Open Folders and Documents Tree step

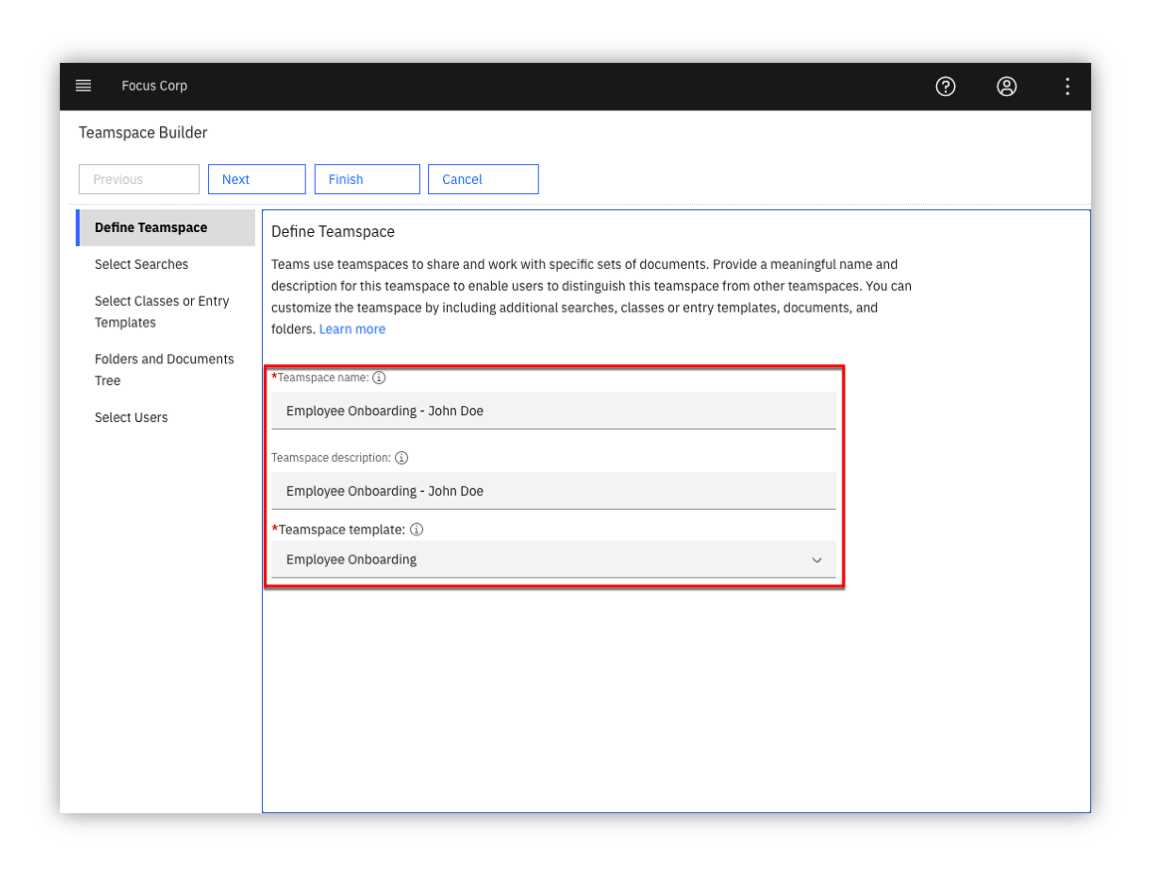164,369
